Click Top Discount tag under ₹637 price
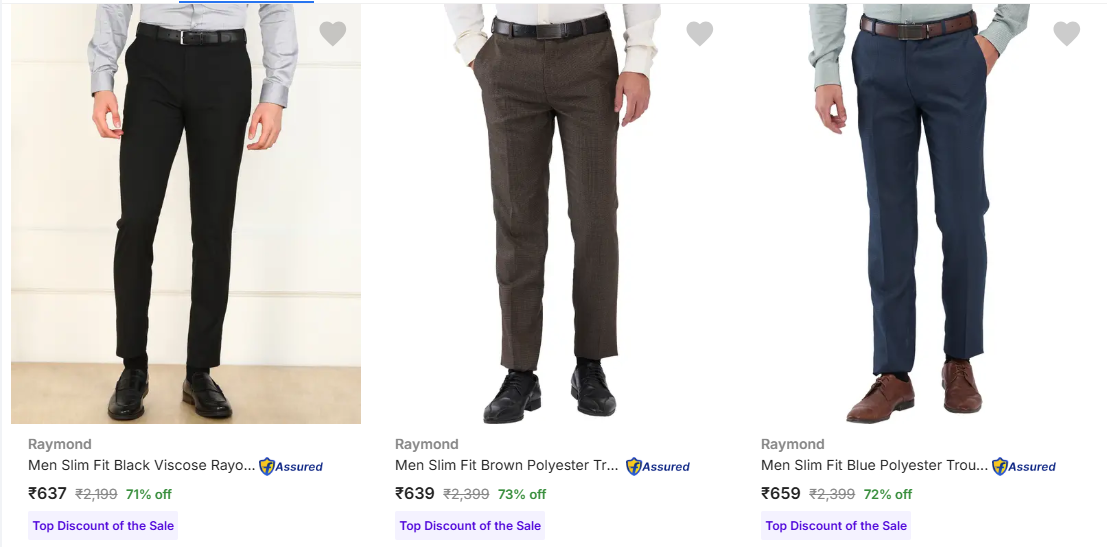The width and height of the screenshot is (1107, 547). pyautogui.click(x=103, y=525)
